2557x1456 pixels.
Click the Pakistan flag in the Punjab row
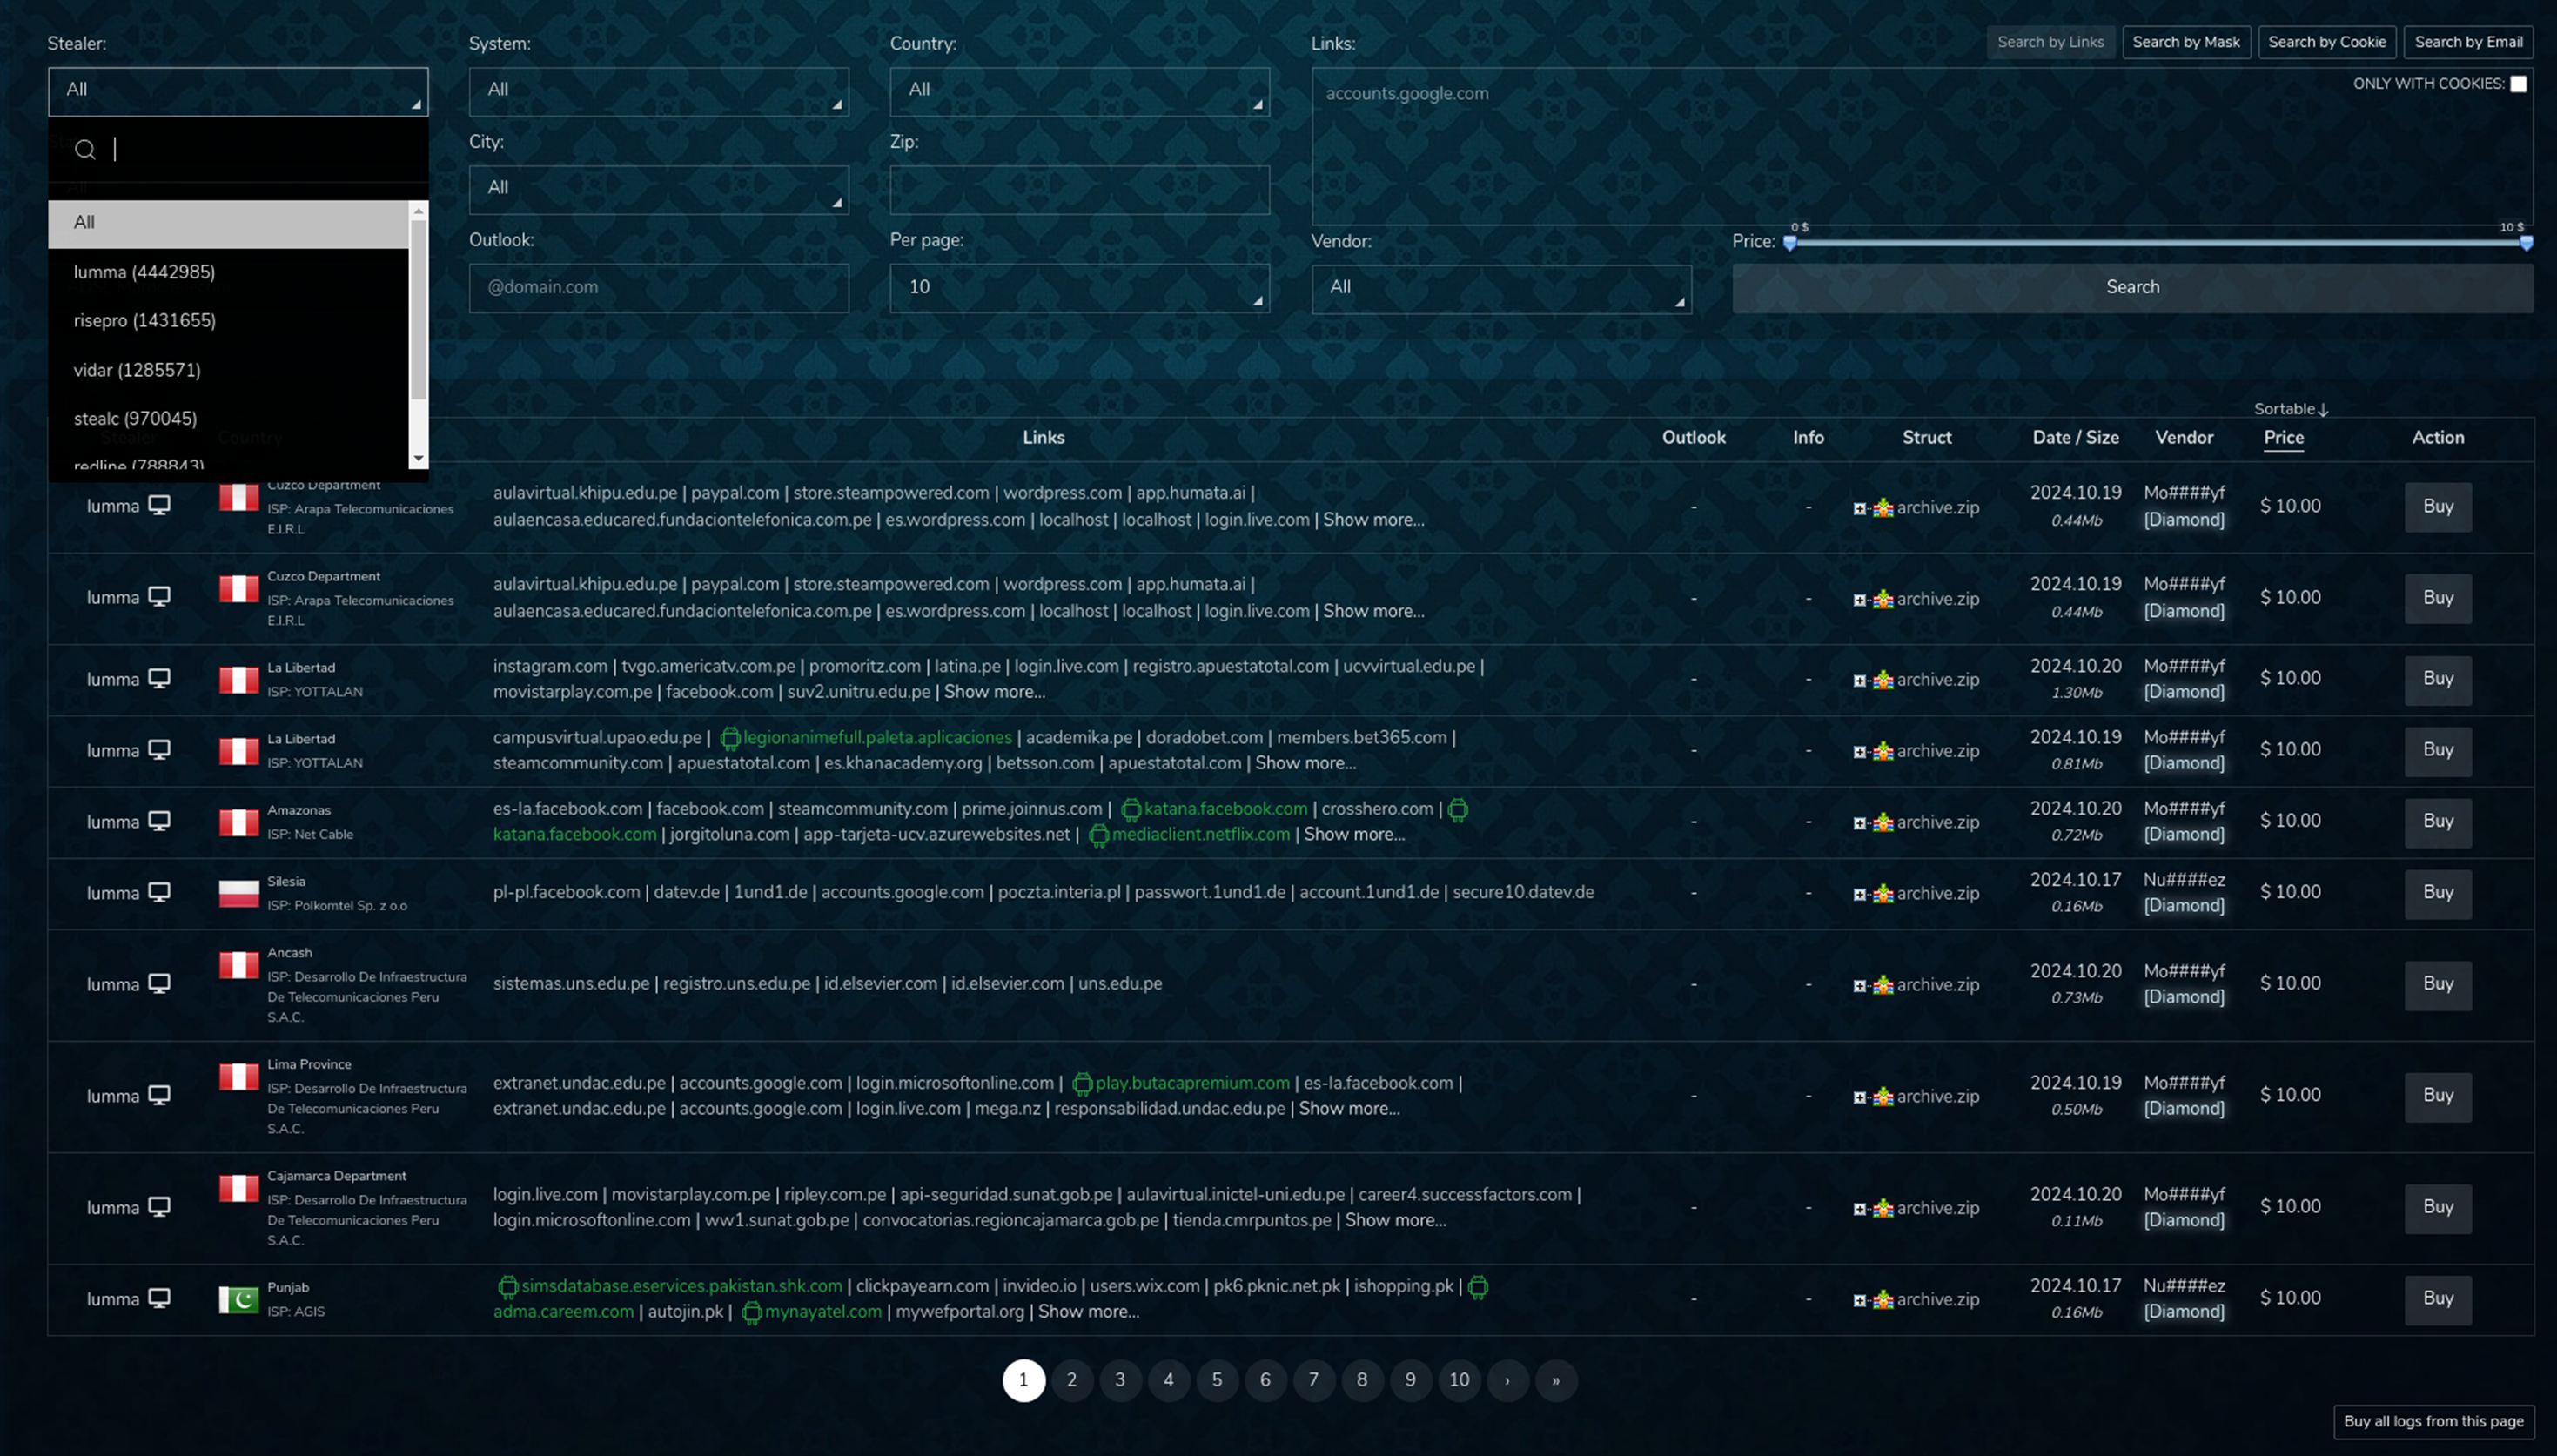239,1299
